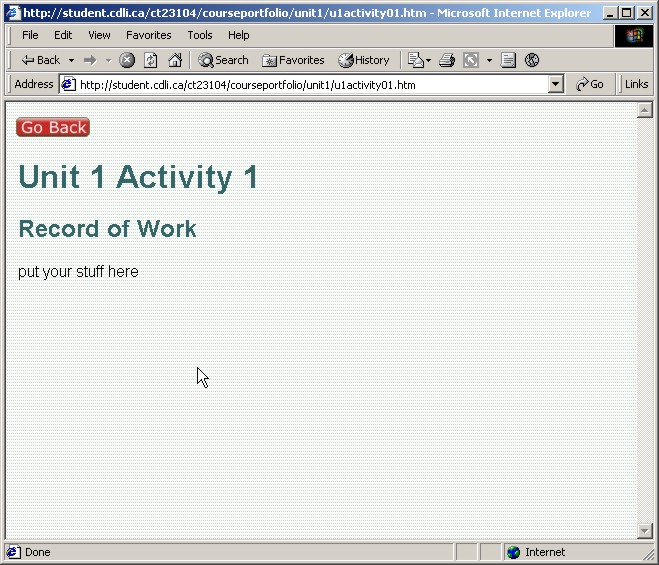The image size is (659, 565).
Task: Open the Edit menu
Action: (x=63, y=35)
